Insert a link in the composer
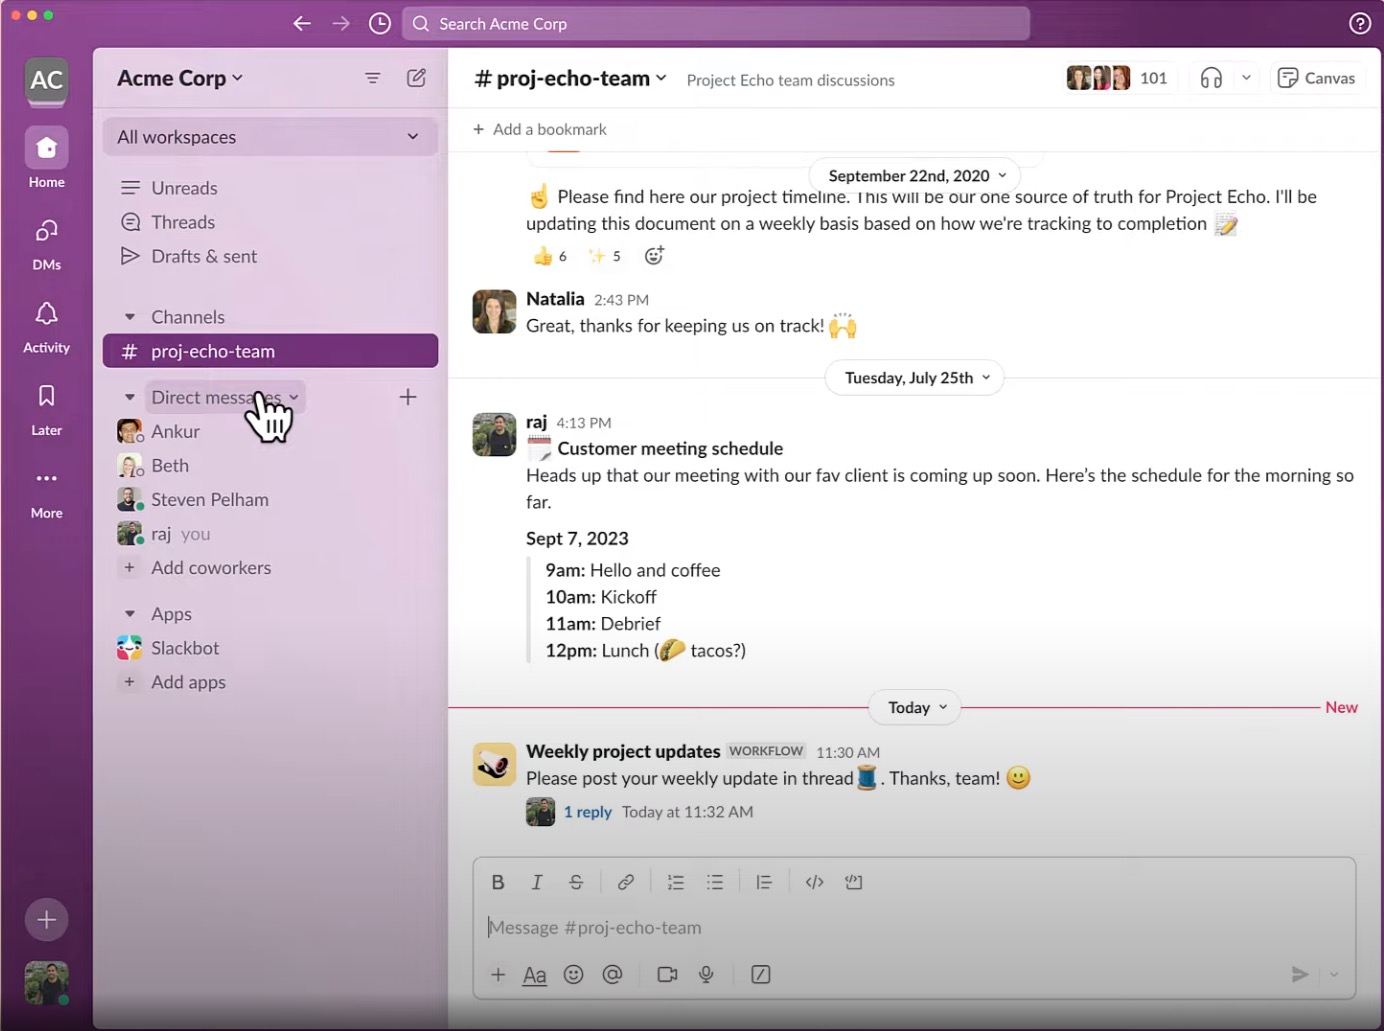Image resolution: width=1384 pixels, height=1031 pixels. (626, 882)
